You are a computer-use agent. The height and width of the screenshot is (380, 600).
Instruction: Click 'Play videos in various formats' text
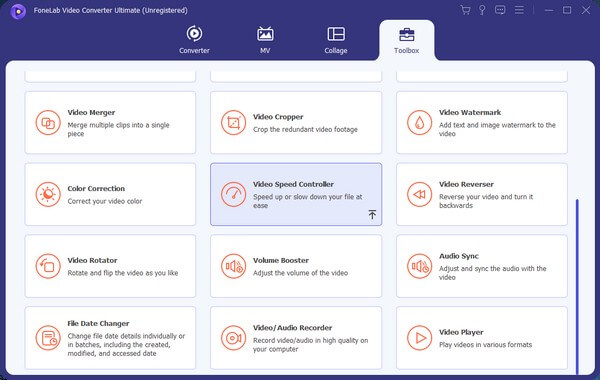[485, 345]
